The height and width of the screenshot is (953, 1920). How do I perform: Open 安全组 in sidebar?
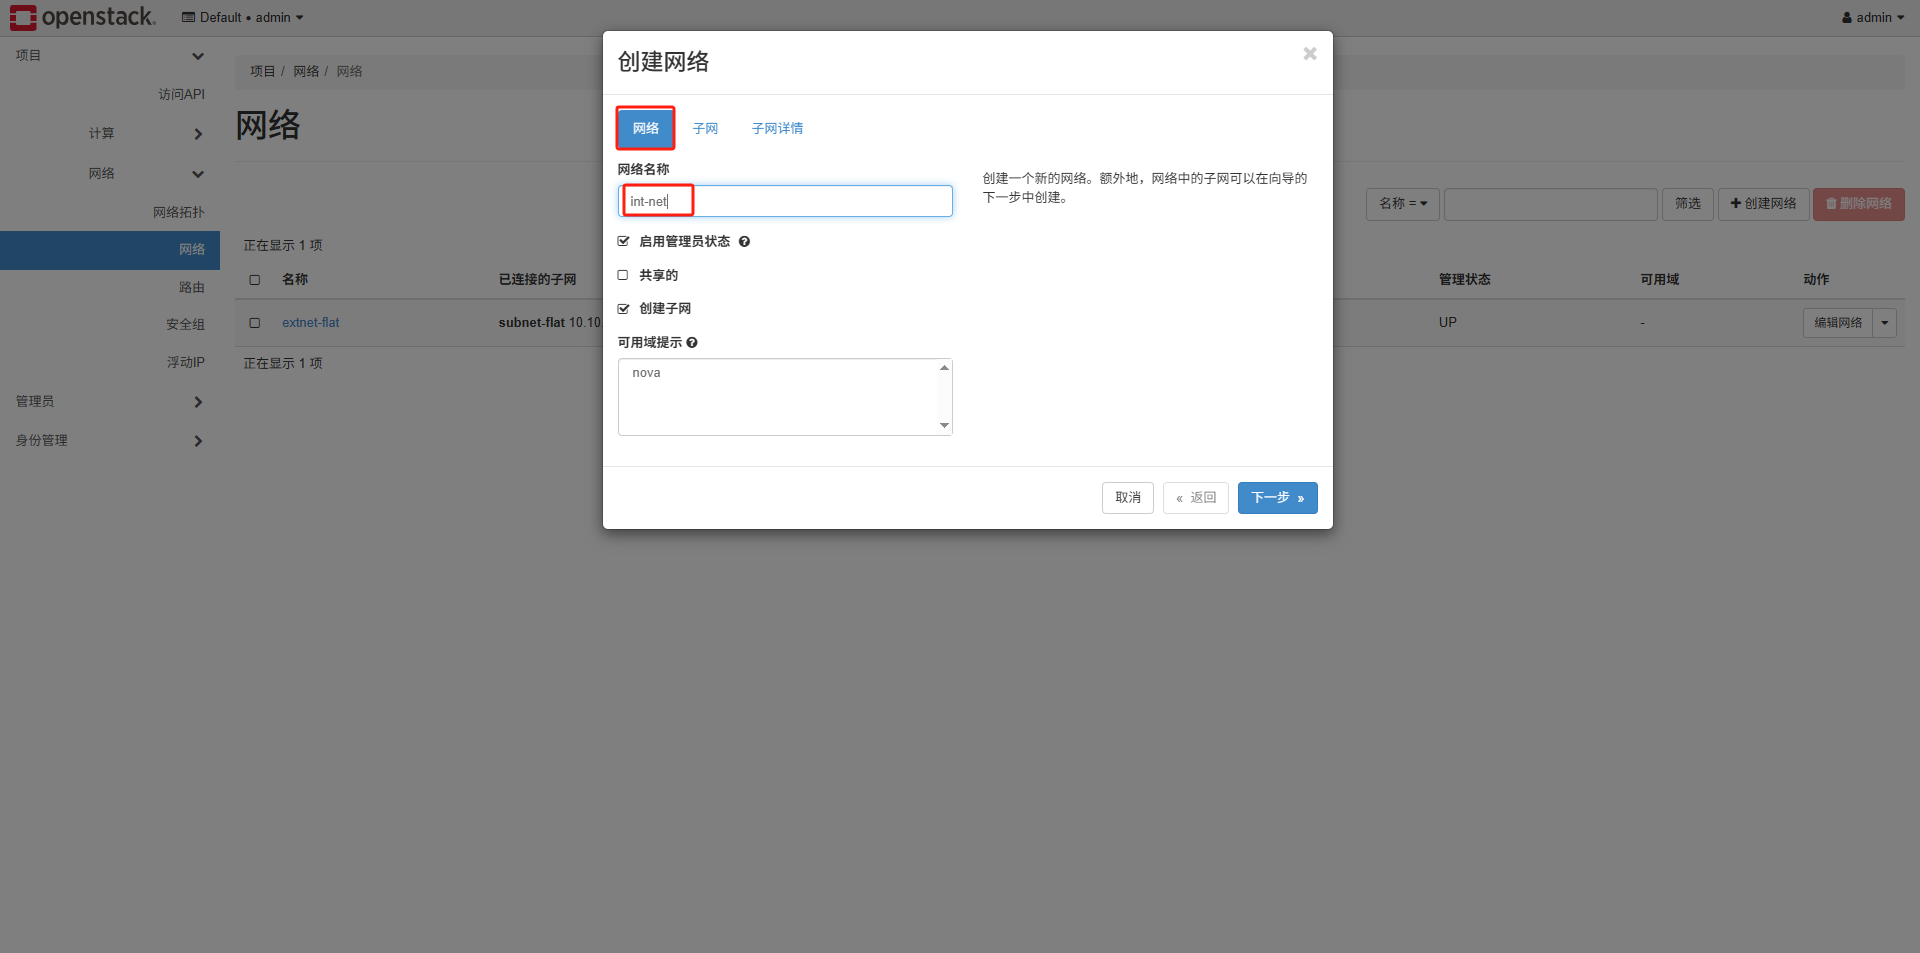(185, 325)
